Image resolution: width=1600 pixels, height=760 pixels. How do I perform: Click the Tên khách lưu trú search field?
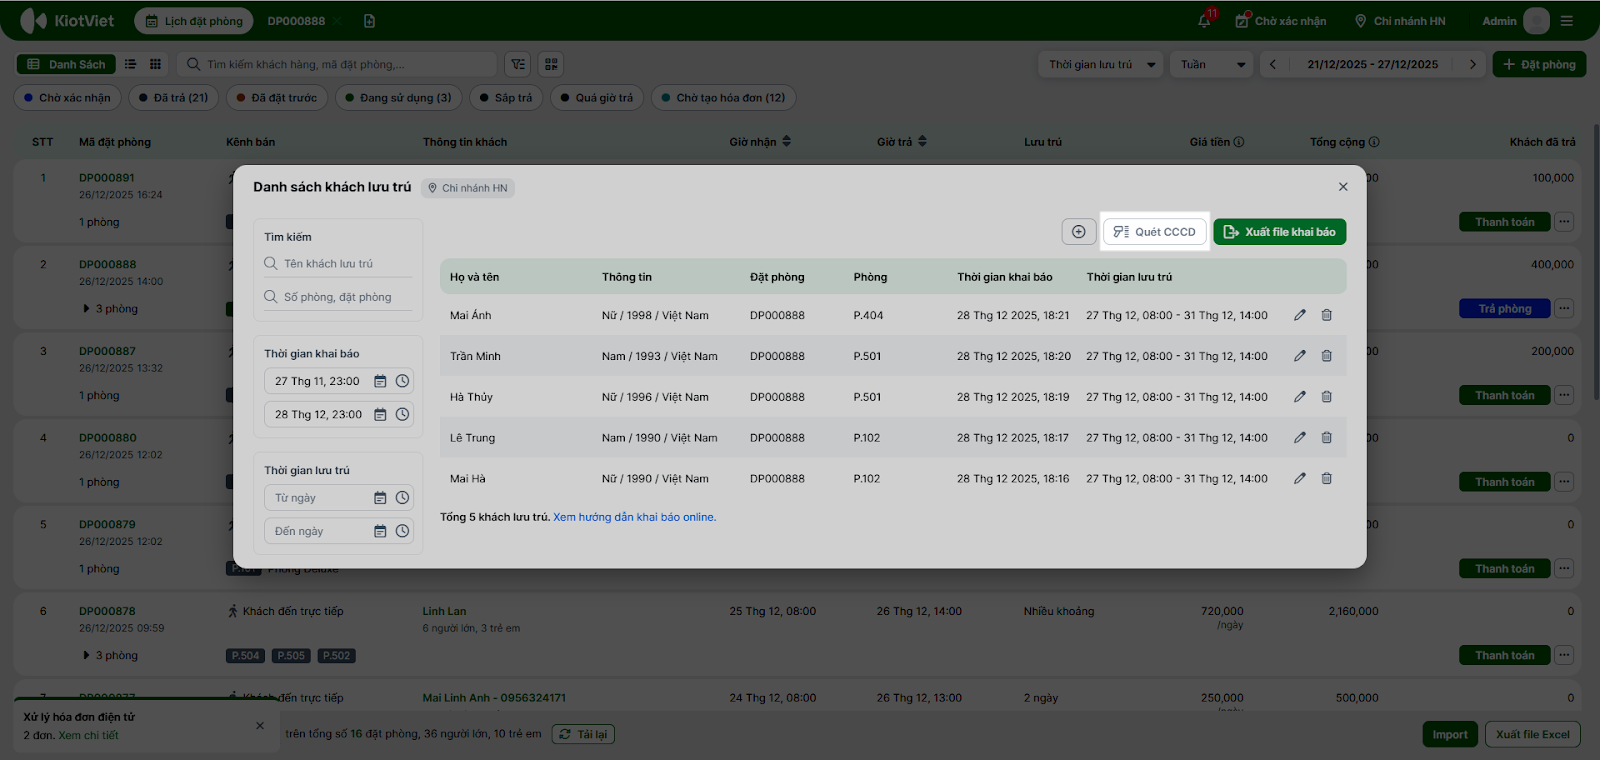coord(340,264)
